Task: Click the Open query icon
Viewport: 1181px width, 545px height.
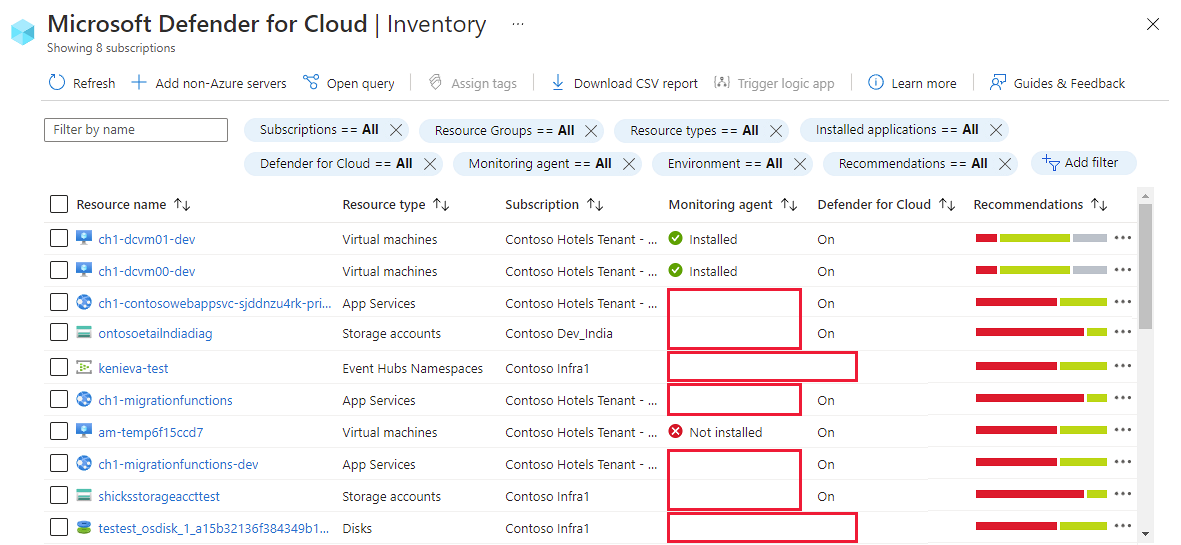Action: (311, 83)
